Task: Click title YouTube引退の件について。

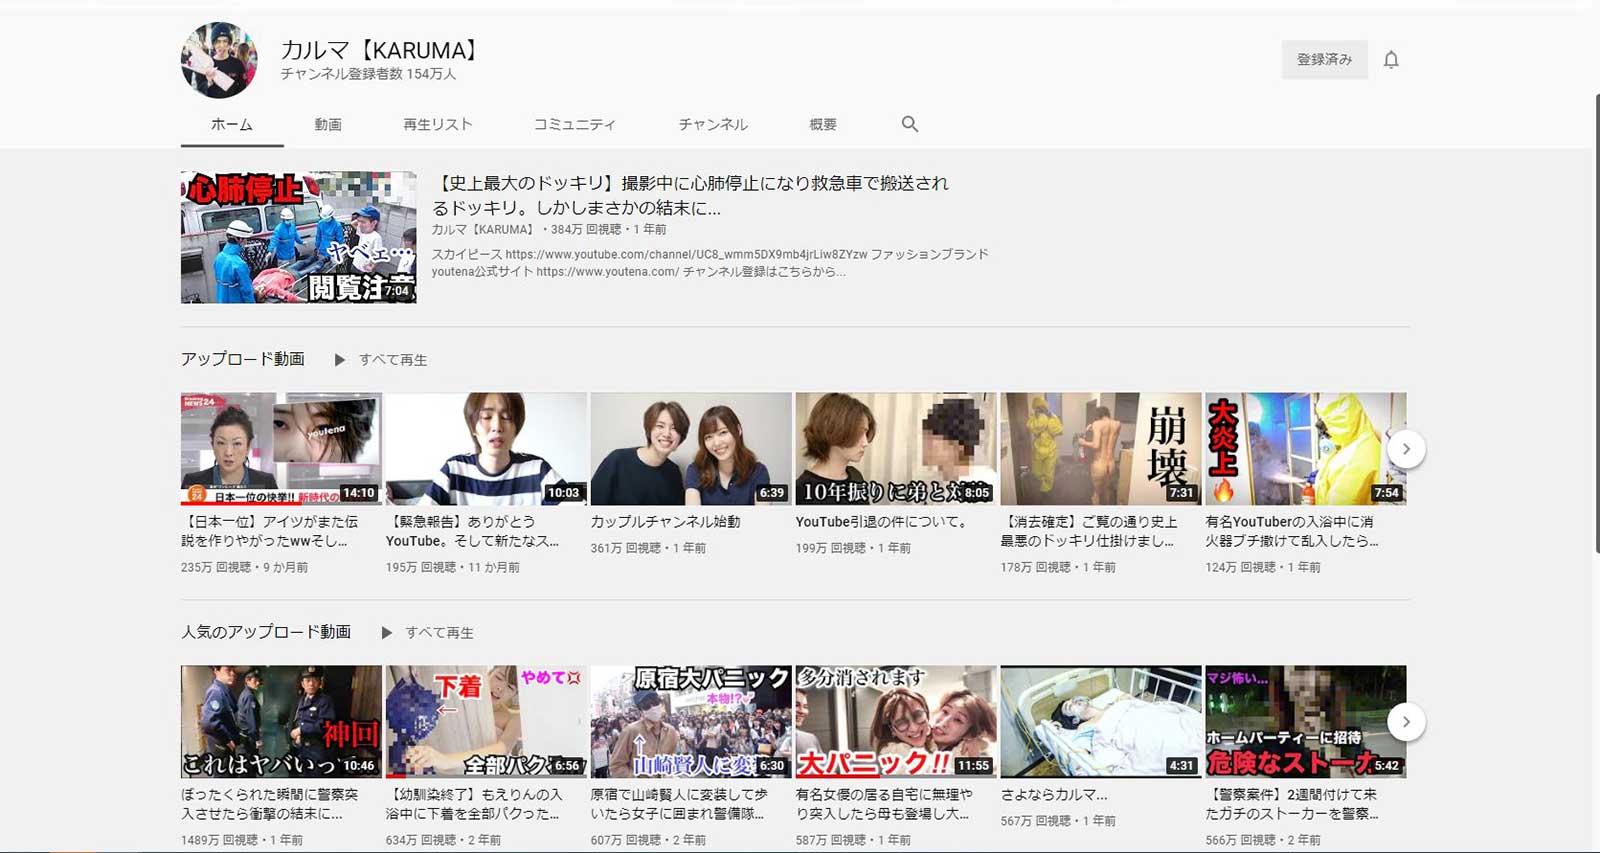Action: point(882,522)
